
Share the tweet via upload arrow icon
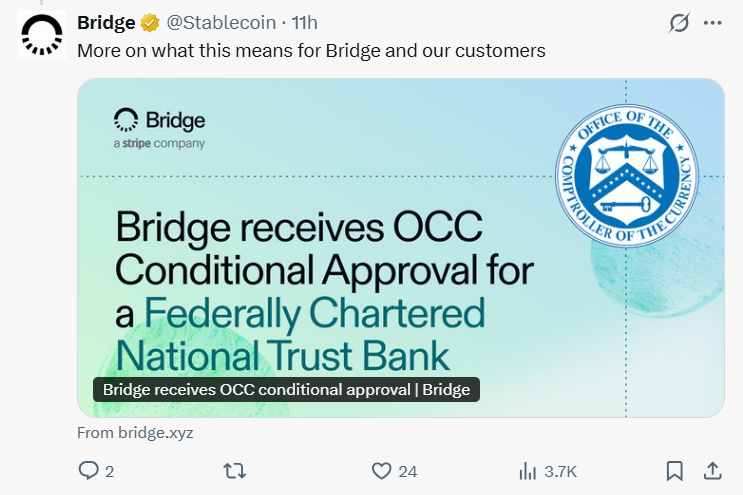tap(713, 470)
